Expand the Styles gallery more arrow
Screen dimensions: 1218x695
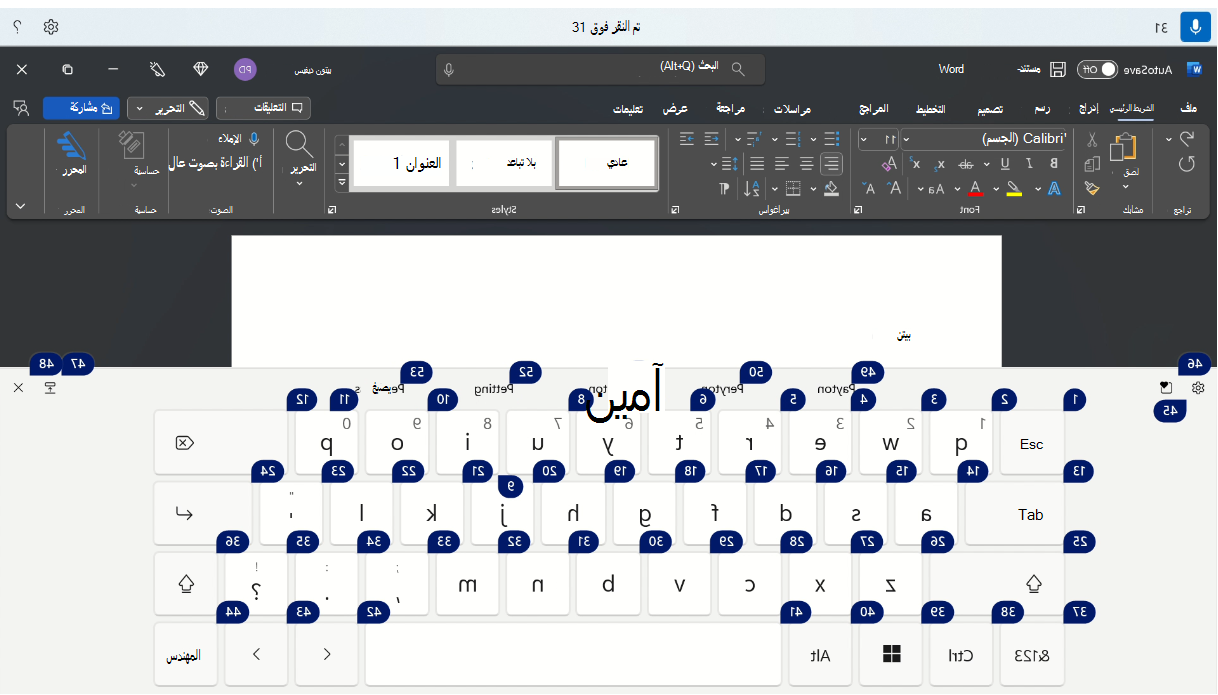pyautogui.click(x=342, y=182)
